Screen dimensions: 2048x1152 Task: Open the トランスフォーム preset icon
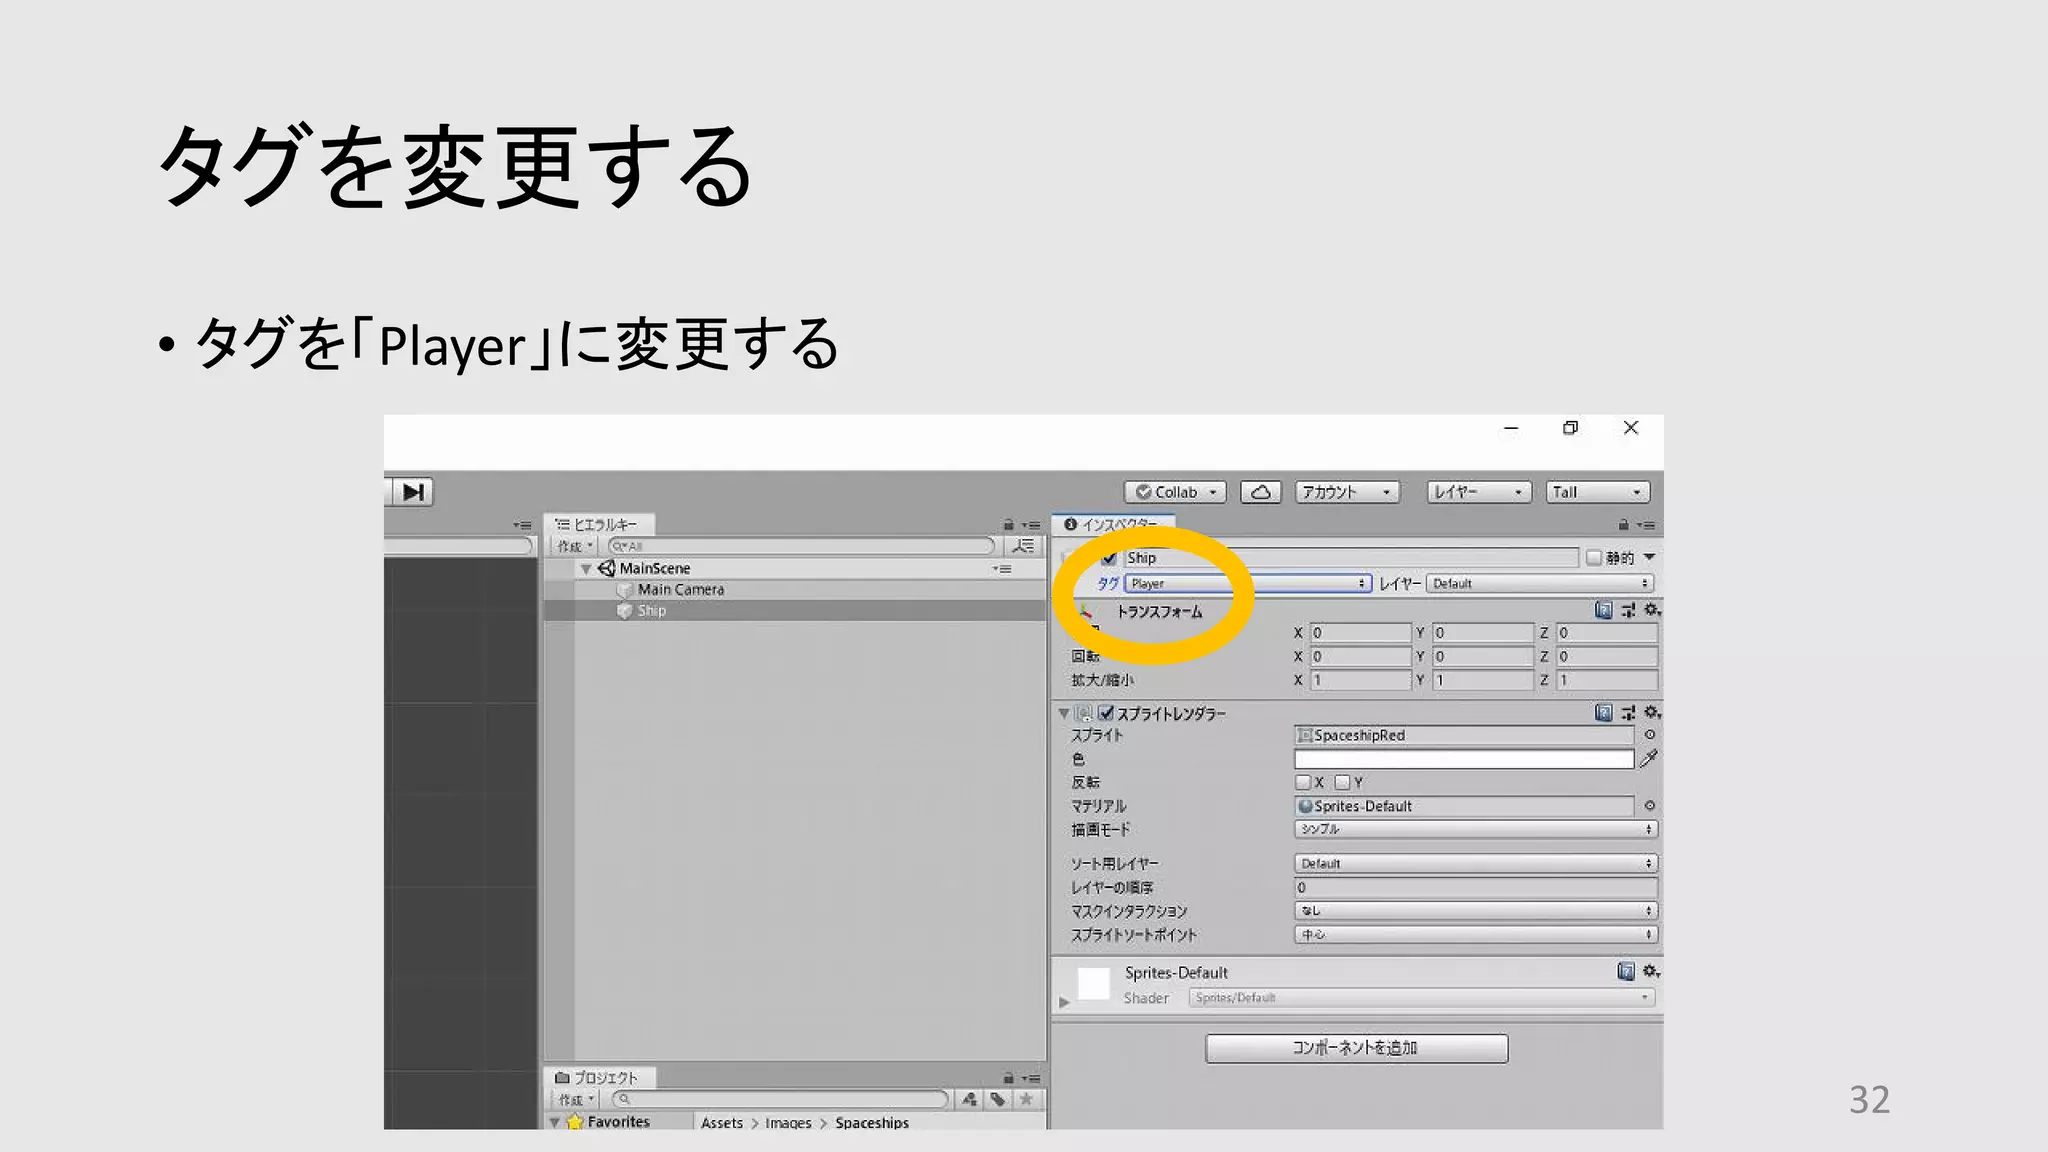[1628, 610]
